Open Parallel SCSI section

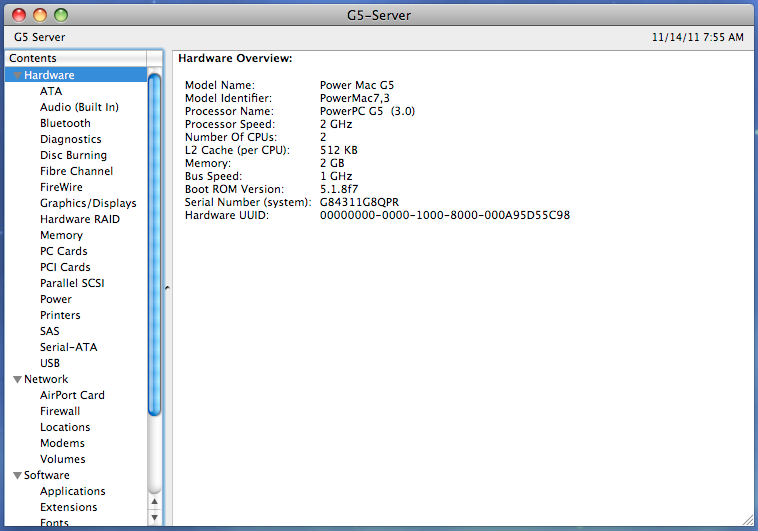coord(72,283)
